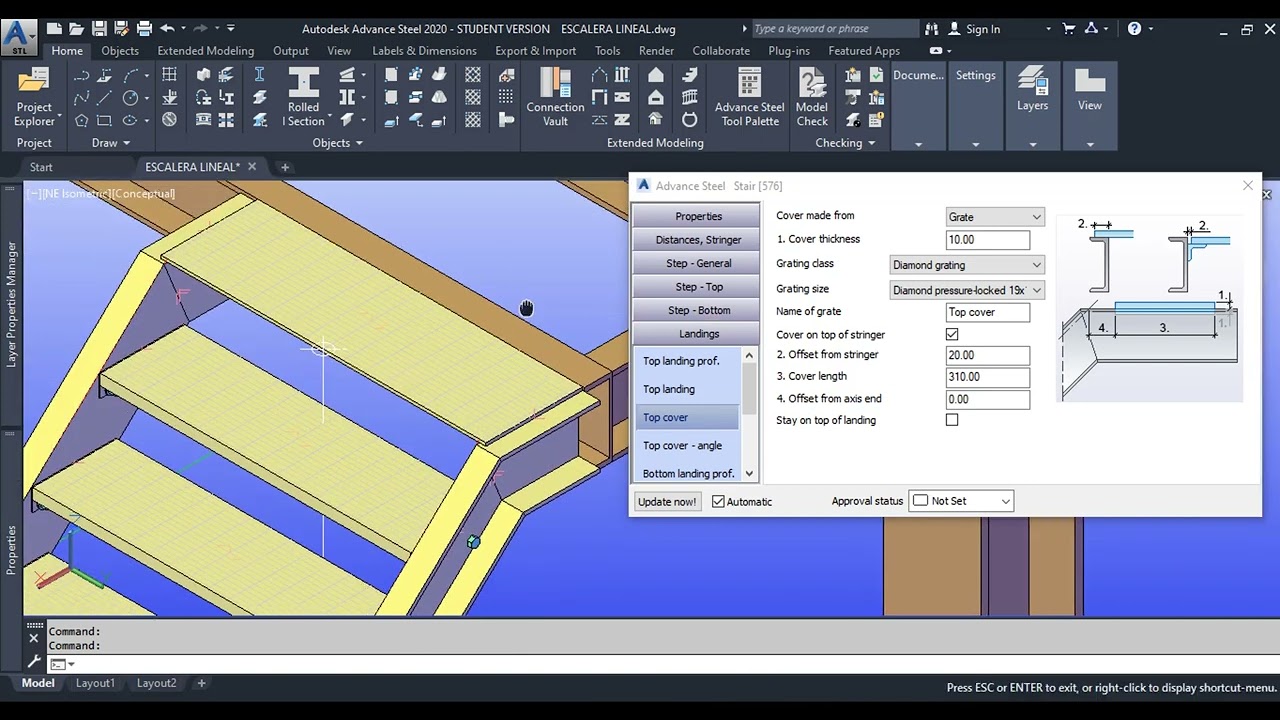Open the Cover made from dropdown

click(x=995, y=217)
